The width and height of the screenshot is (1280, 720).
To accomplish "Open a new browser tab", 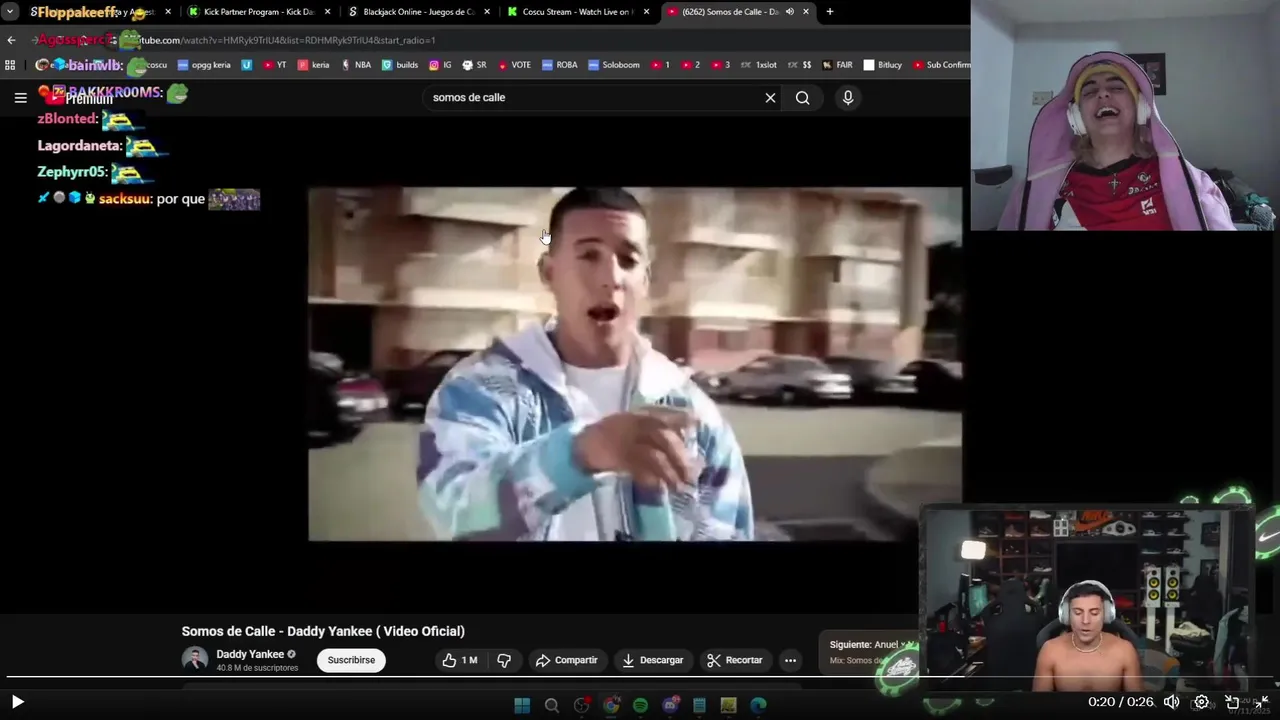I will point(829,12).
